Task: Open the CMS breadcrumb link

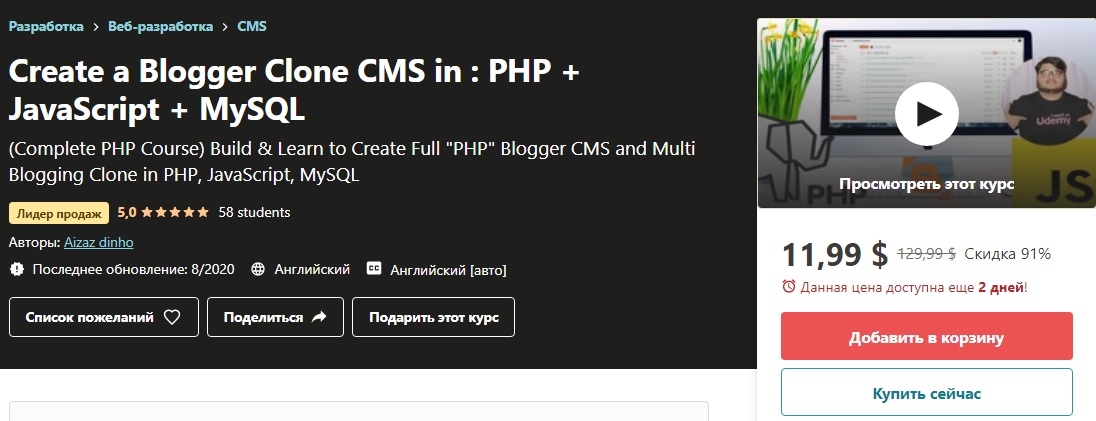Action: coord(252,26)
